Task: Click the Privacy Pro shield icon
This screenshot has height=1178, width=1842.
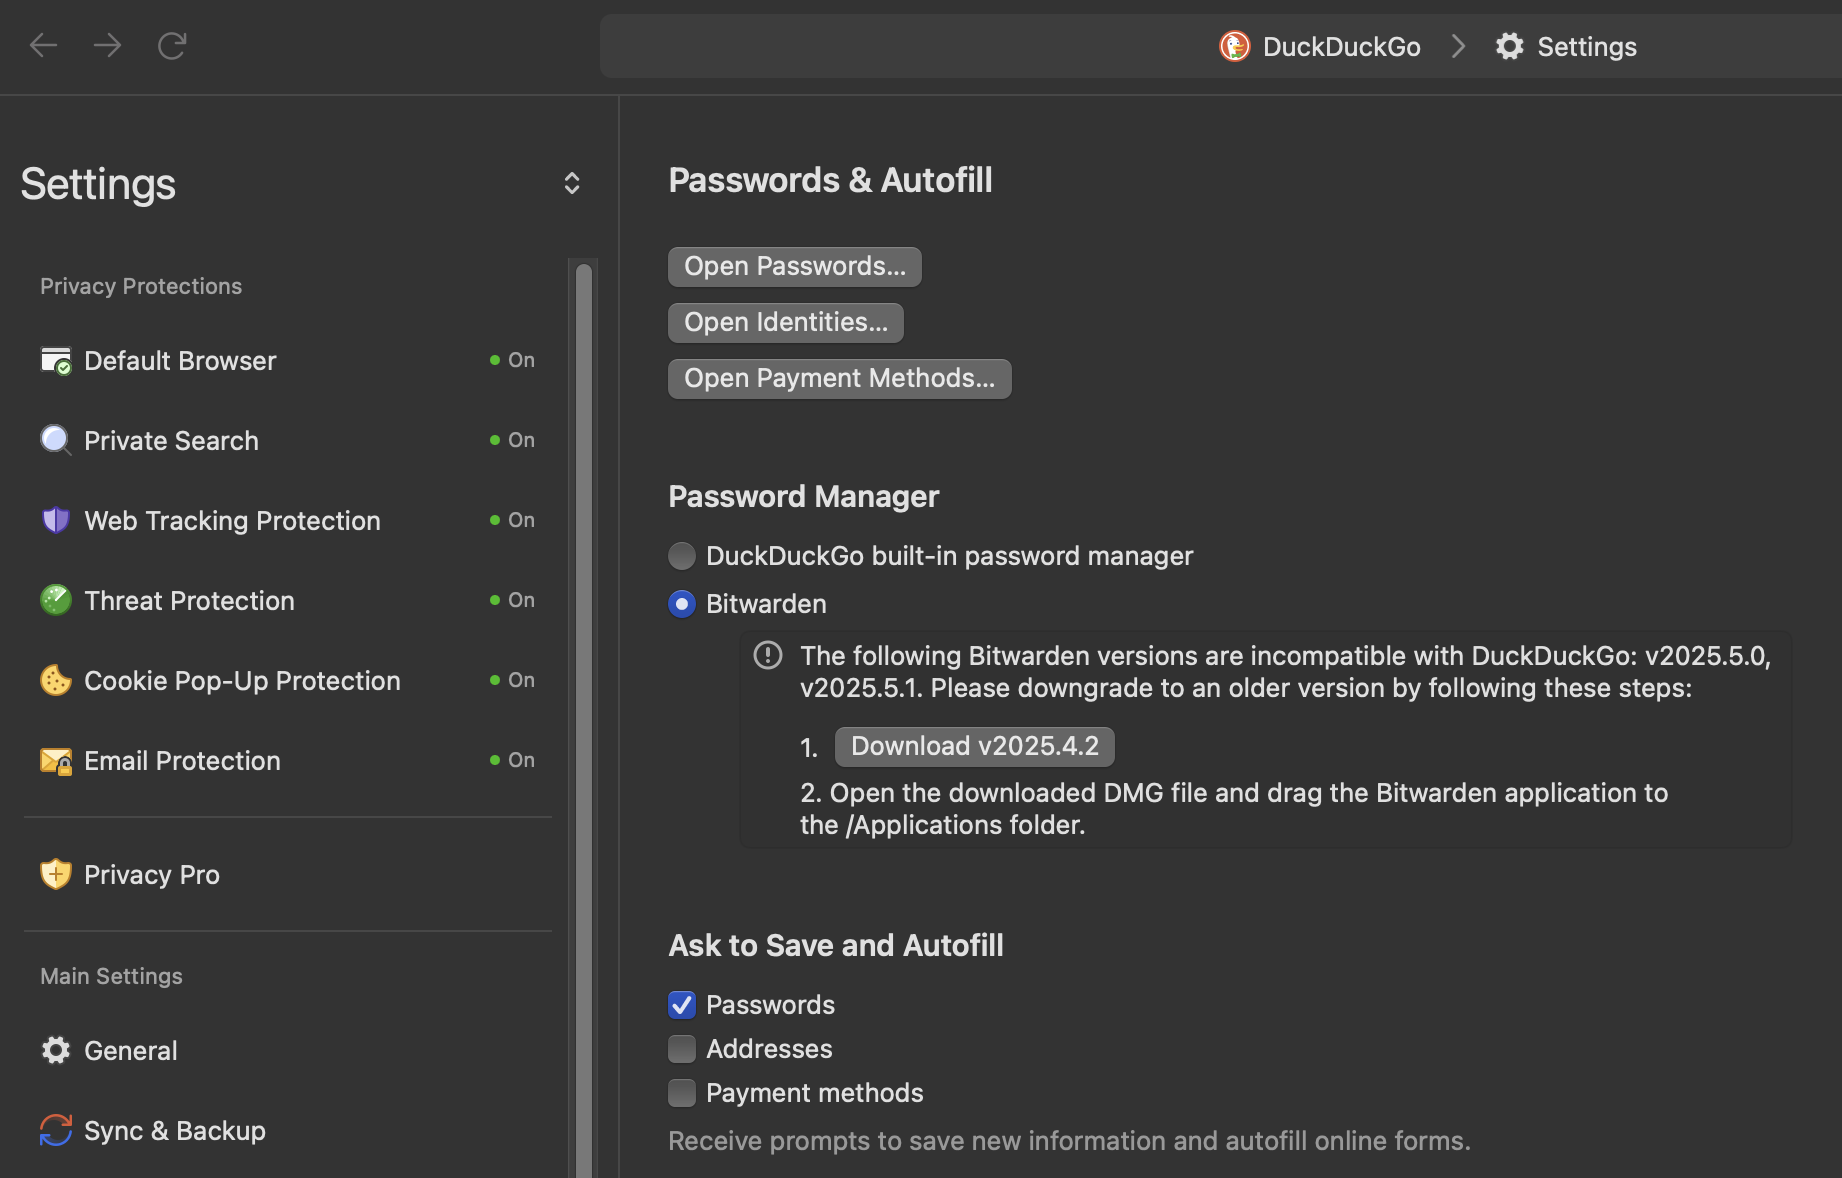Action: (56, 874)
